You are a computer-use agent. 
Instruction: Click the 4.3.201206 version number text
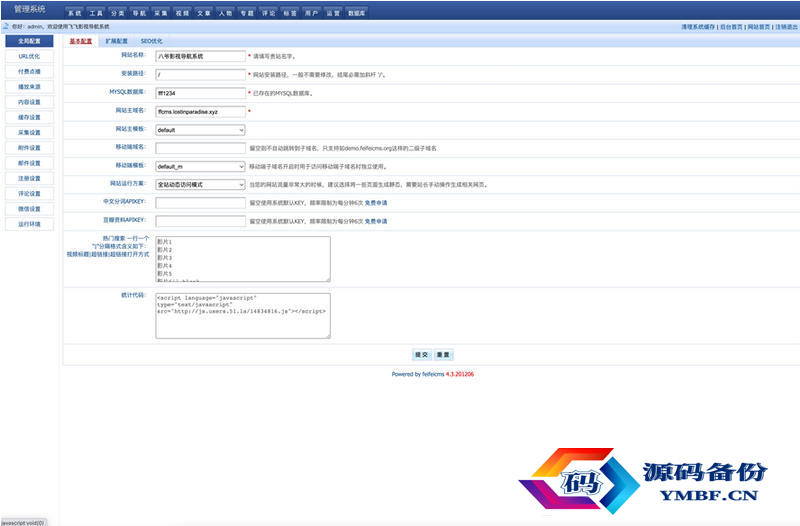(460, 374)
